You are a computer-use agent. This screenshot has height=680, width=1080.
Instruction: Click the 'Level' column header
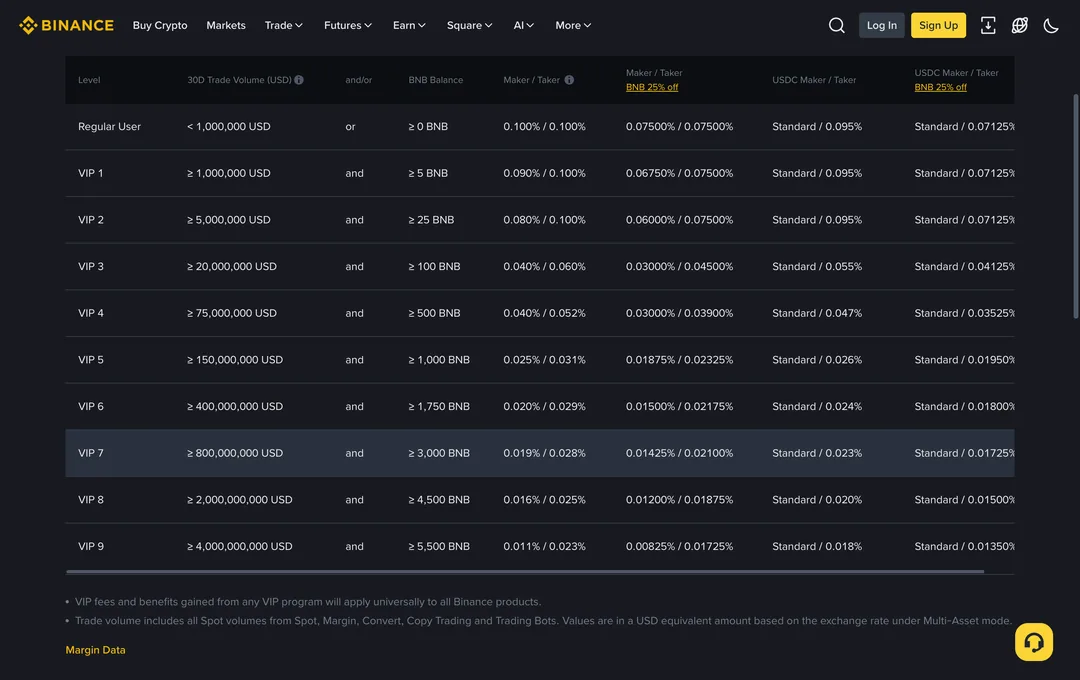89,80
